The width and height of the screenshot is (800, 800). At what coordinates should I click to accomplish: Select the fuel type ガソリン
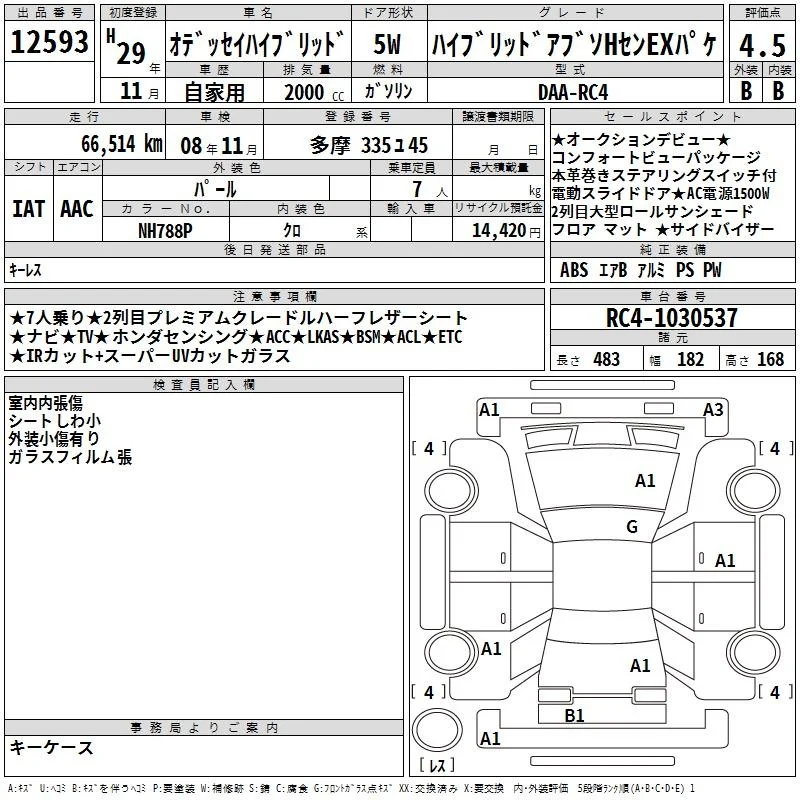pos(388,91)
